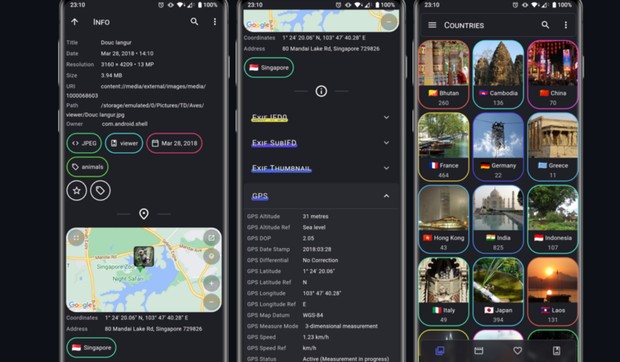
Task: Open the Cambodia country album
Action: (x=498, y=74)
